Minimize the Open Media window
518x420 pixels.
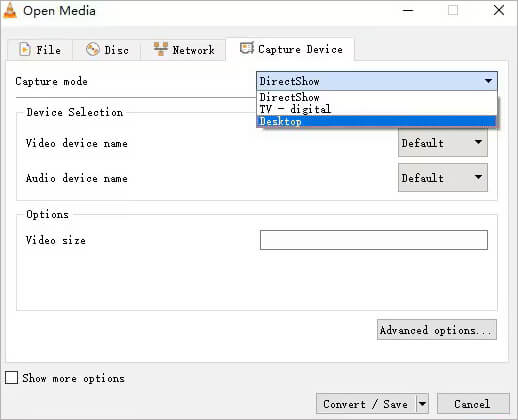click(408, 10)
